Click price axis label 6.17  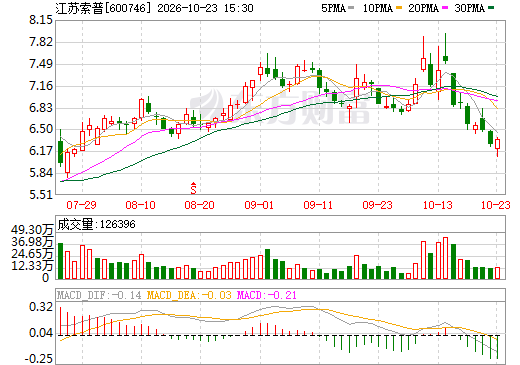coord(41,151)
